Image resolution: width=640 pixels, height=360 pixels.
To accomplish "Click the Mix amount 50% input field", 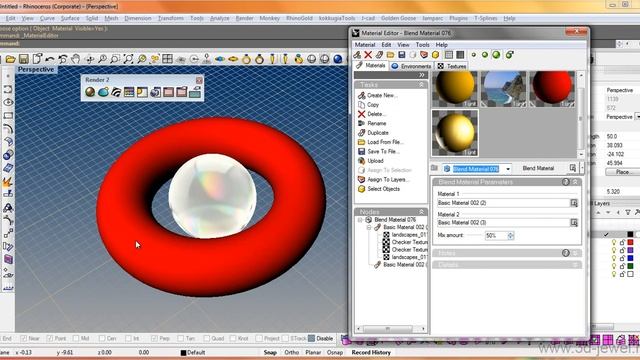I will [x=496, y=236].
